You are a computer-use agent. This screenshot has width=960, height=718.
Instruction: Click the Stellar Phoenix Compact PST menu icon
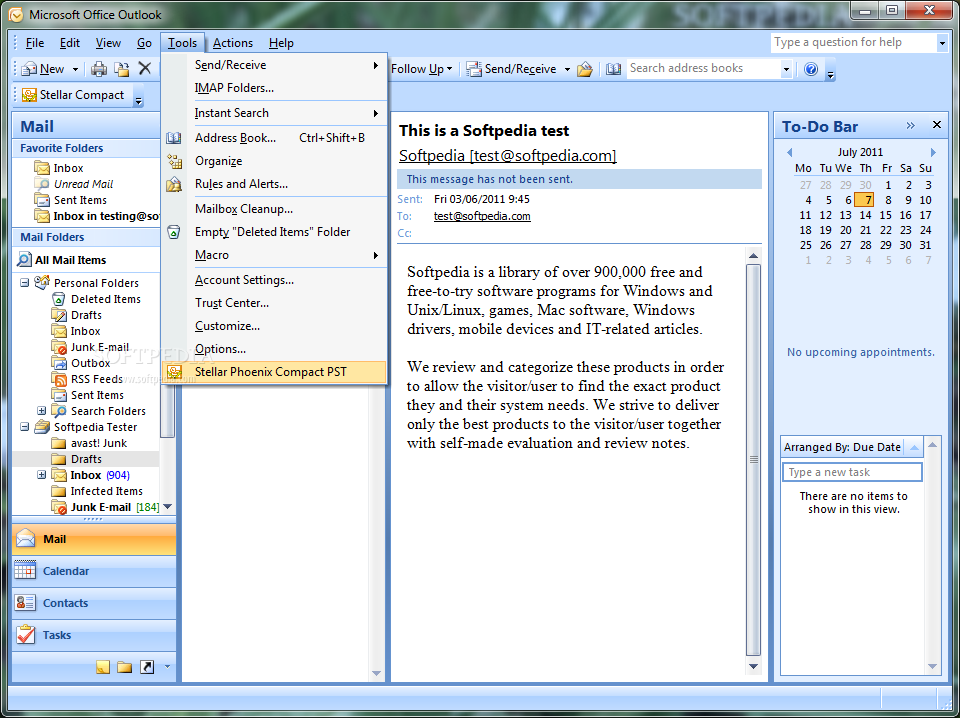pos(174,372)
